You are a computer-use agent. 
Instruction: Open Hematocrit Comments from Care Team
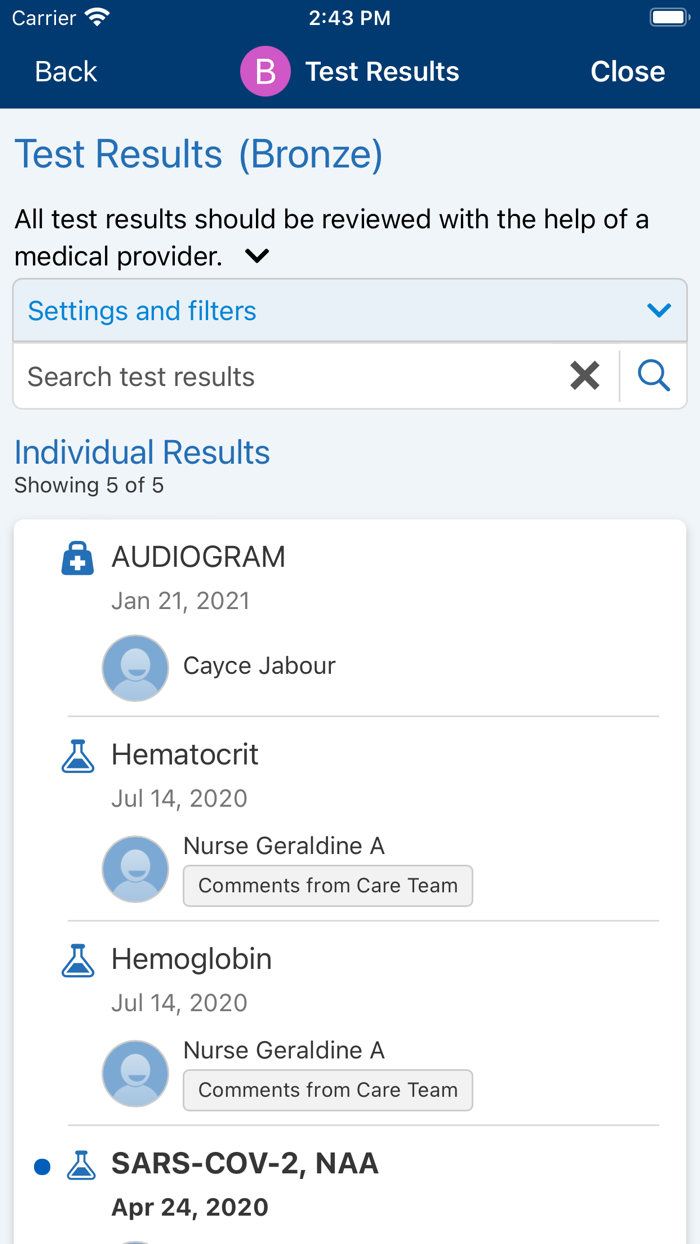[328, 886]
